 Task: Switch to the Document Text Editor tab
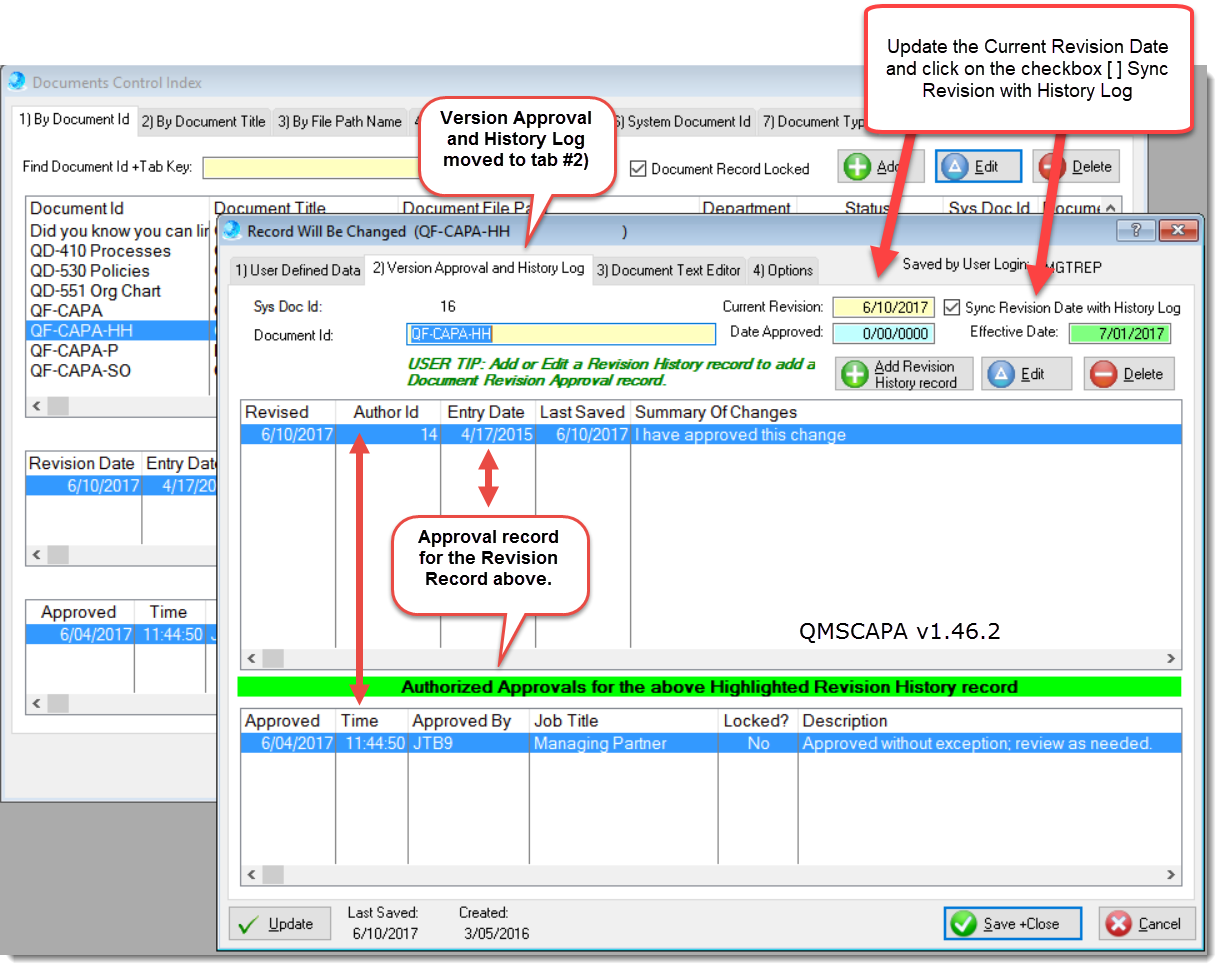pyautogui.click(x=668, y=270)
